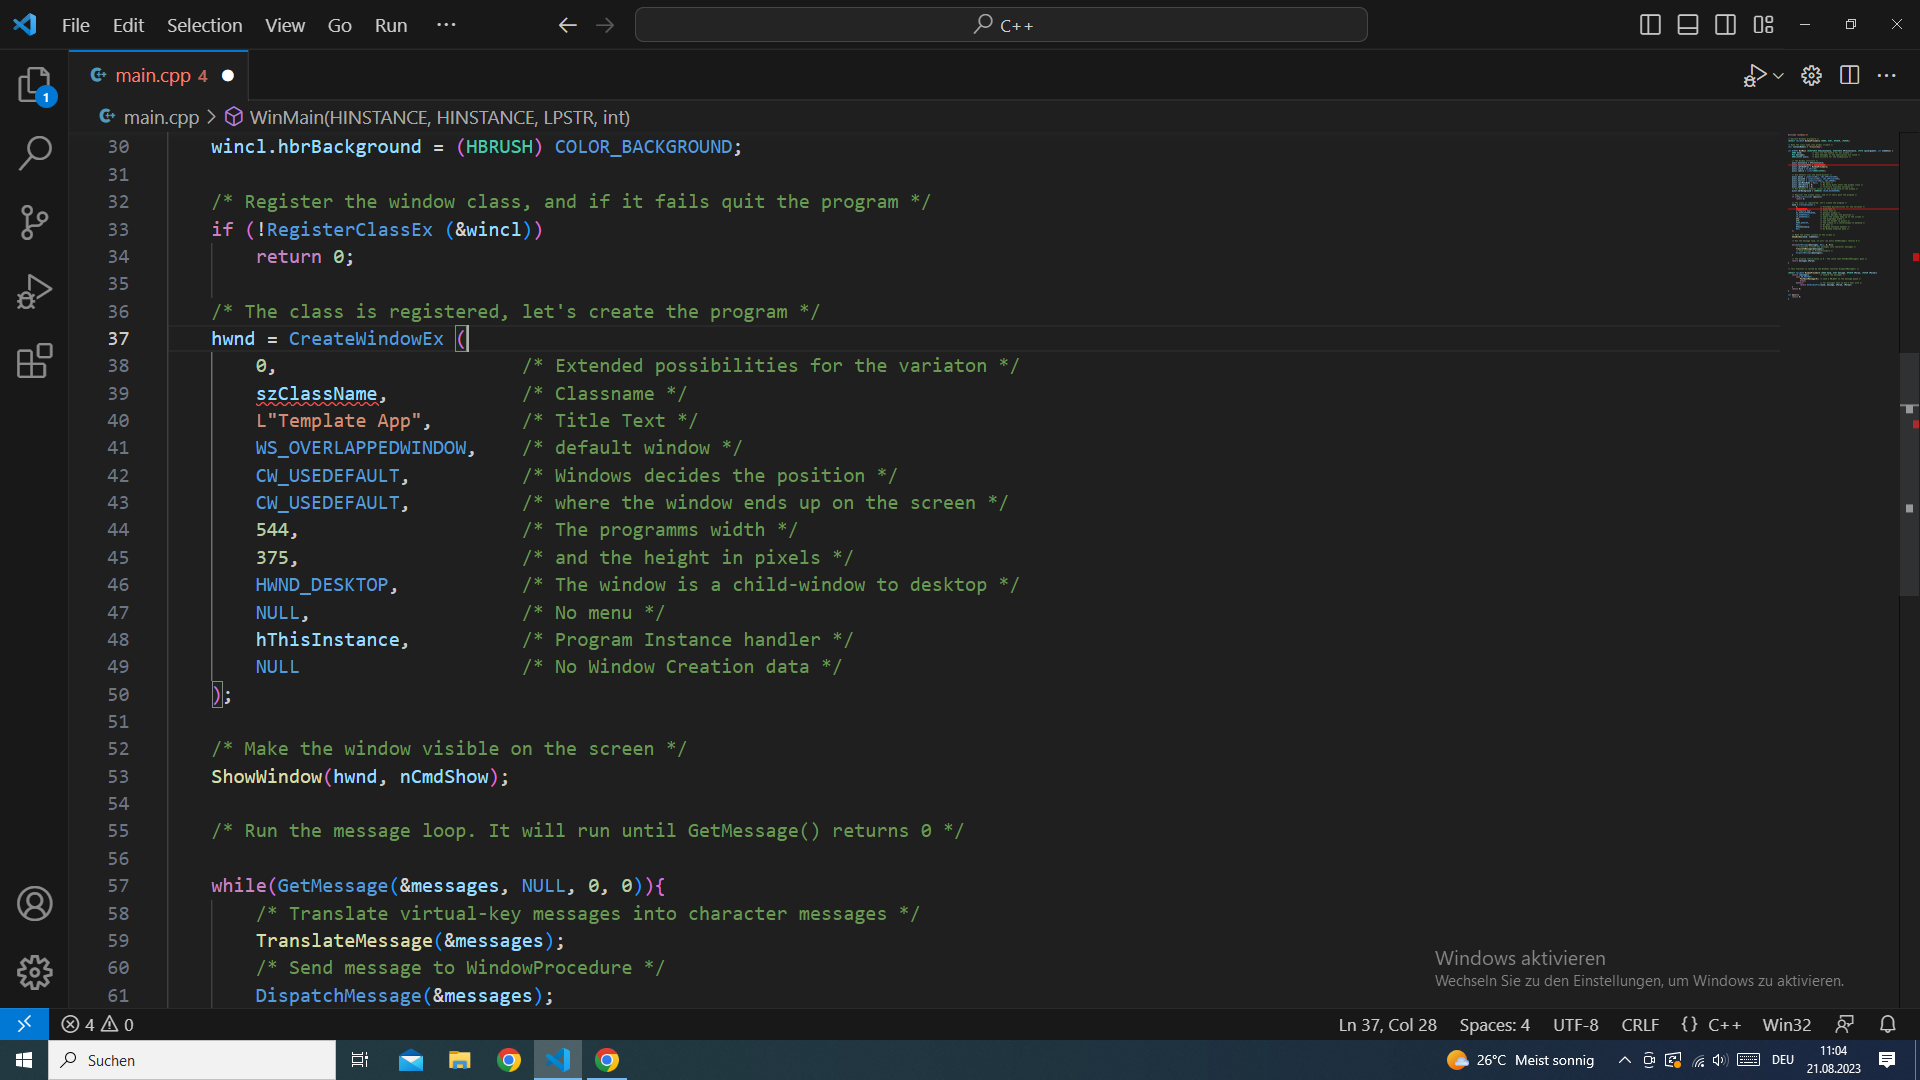Open the Run menu
1920x1080 pixels.
pos(390,25)
